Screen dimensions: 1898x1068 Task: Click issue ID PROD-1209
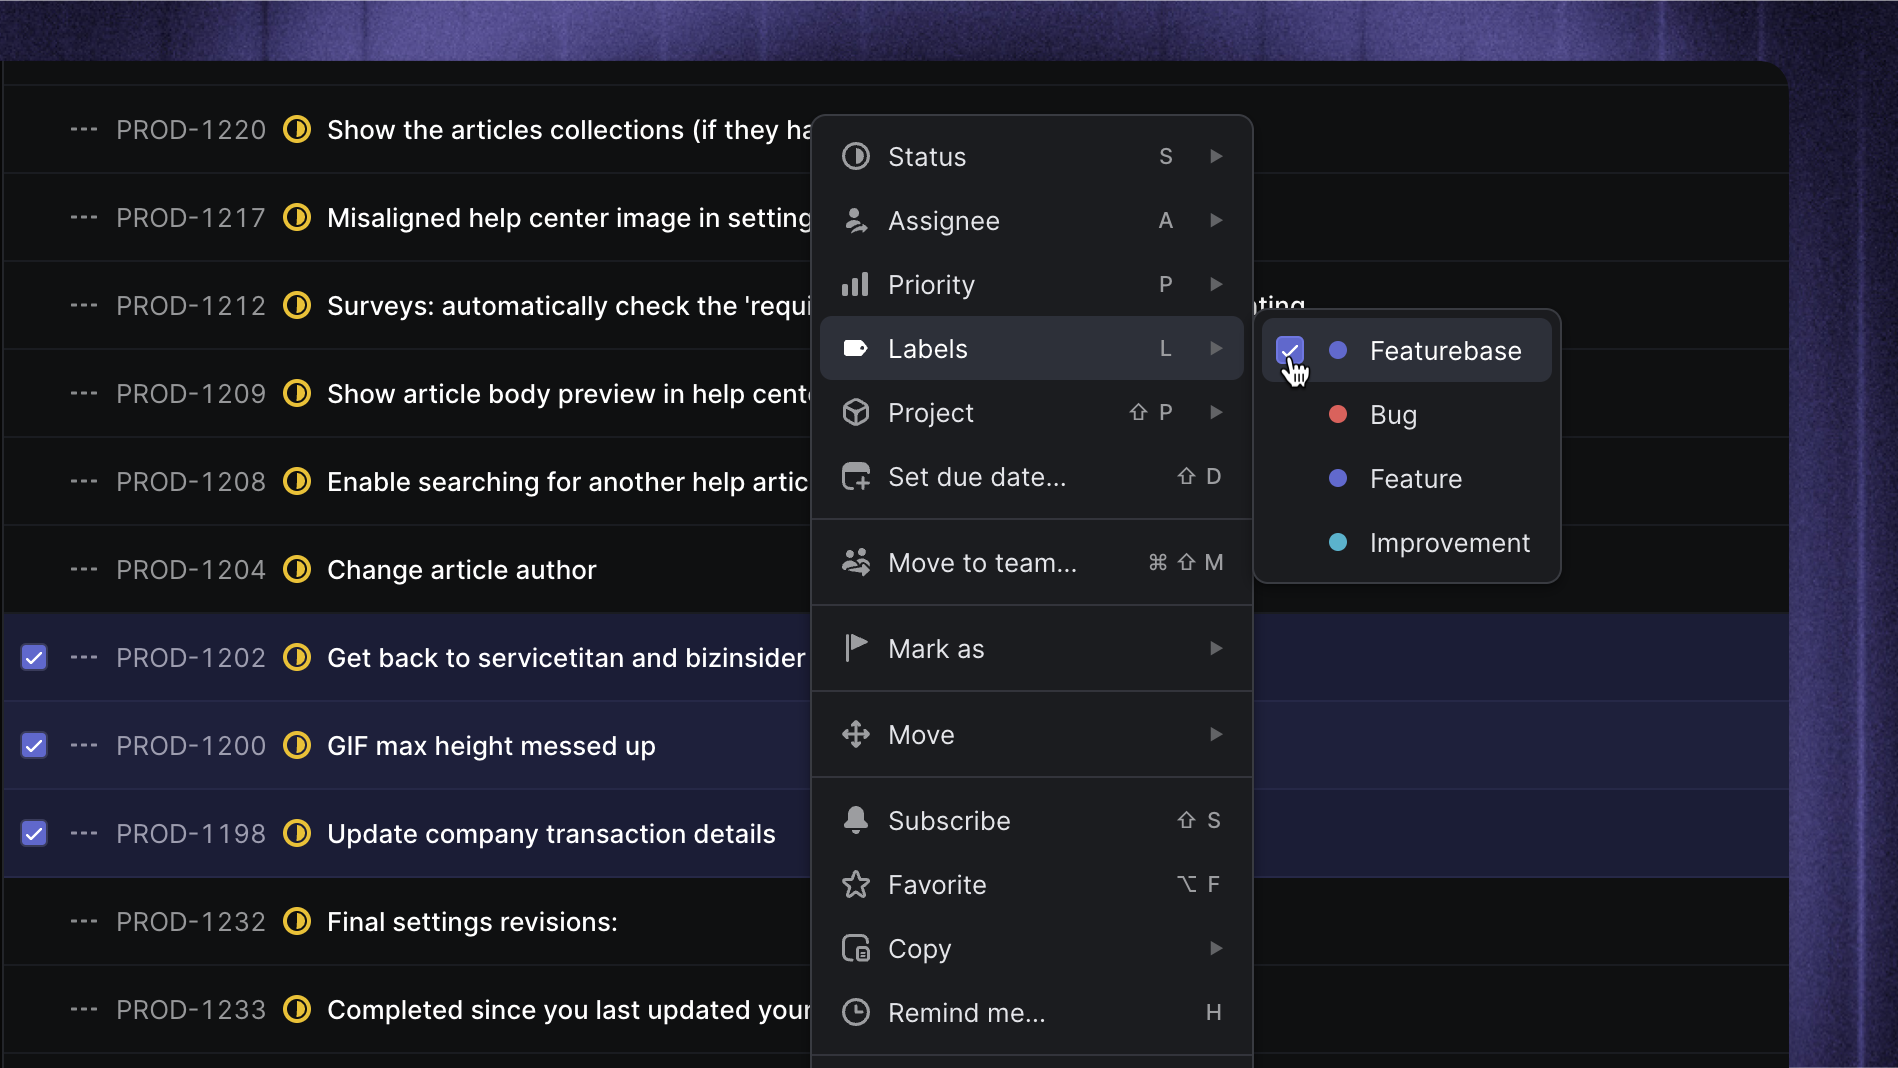[191, 394]
